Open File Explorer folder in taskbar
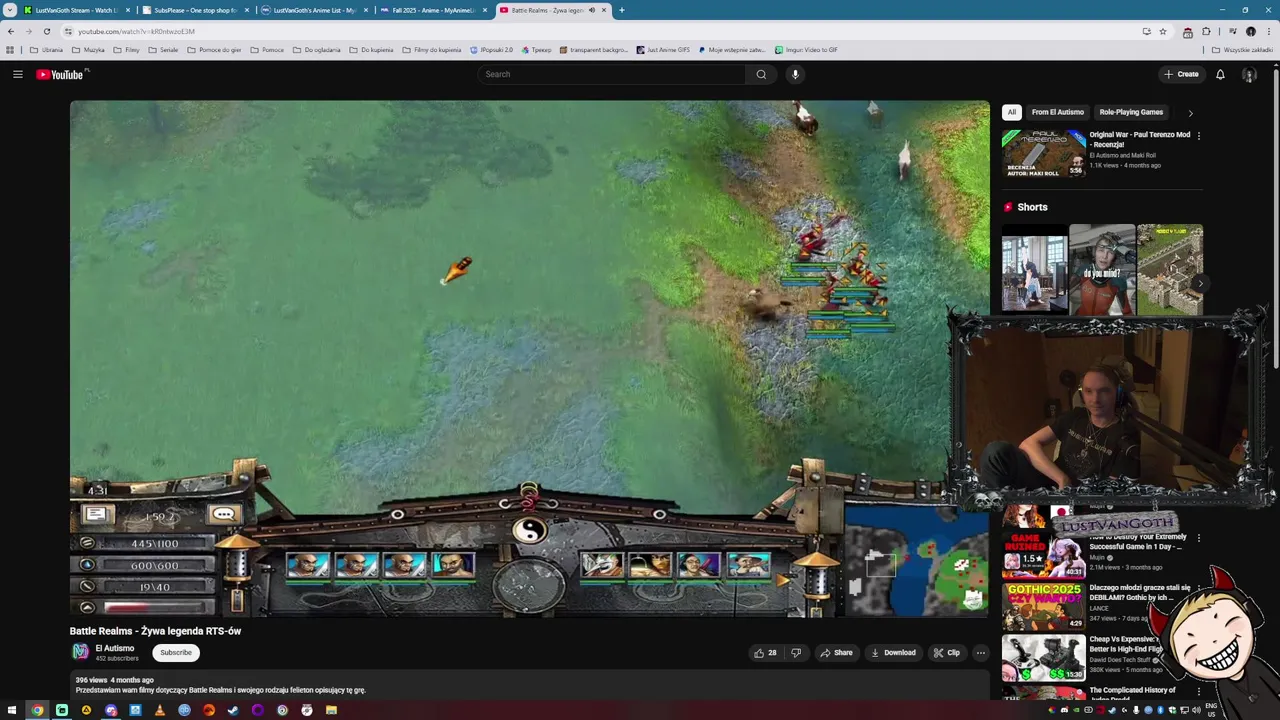The image size is (1280, 720). (x=331, y=710)
